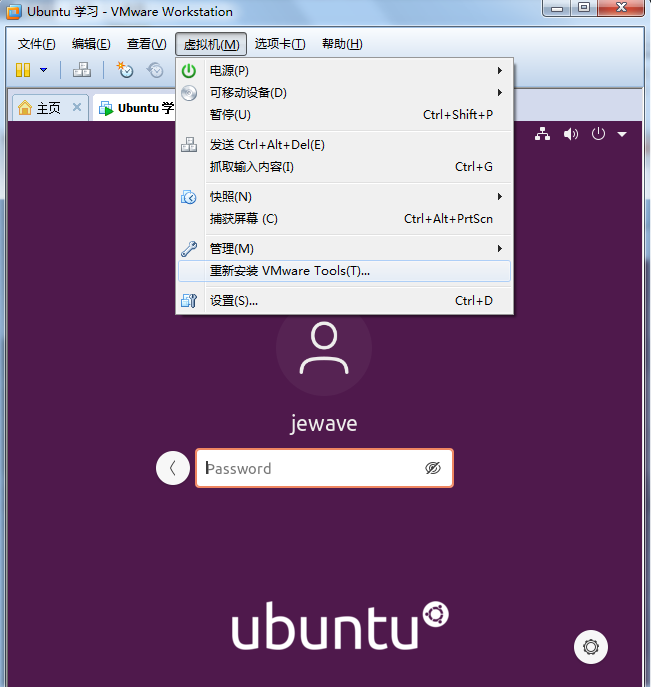Screen dimensions: 651x687
Task: Click the revert snapshot toolbar icon
Action: pos(155,70)
